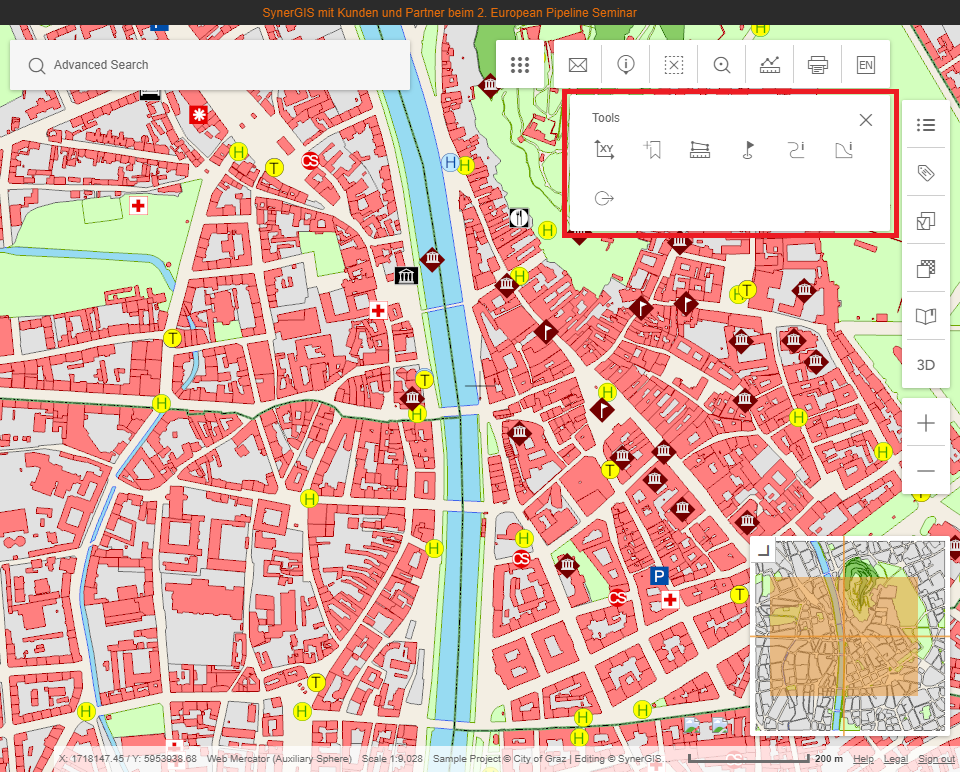Click the Sign out link
This screenshot has height=772, width=960.
click(x=937, y=759)
